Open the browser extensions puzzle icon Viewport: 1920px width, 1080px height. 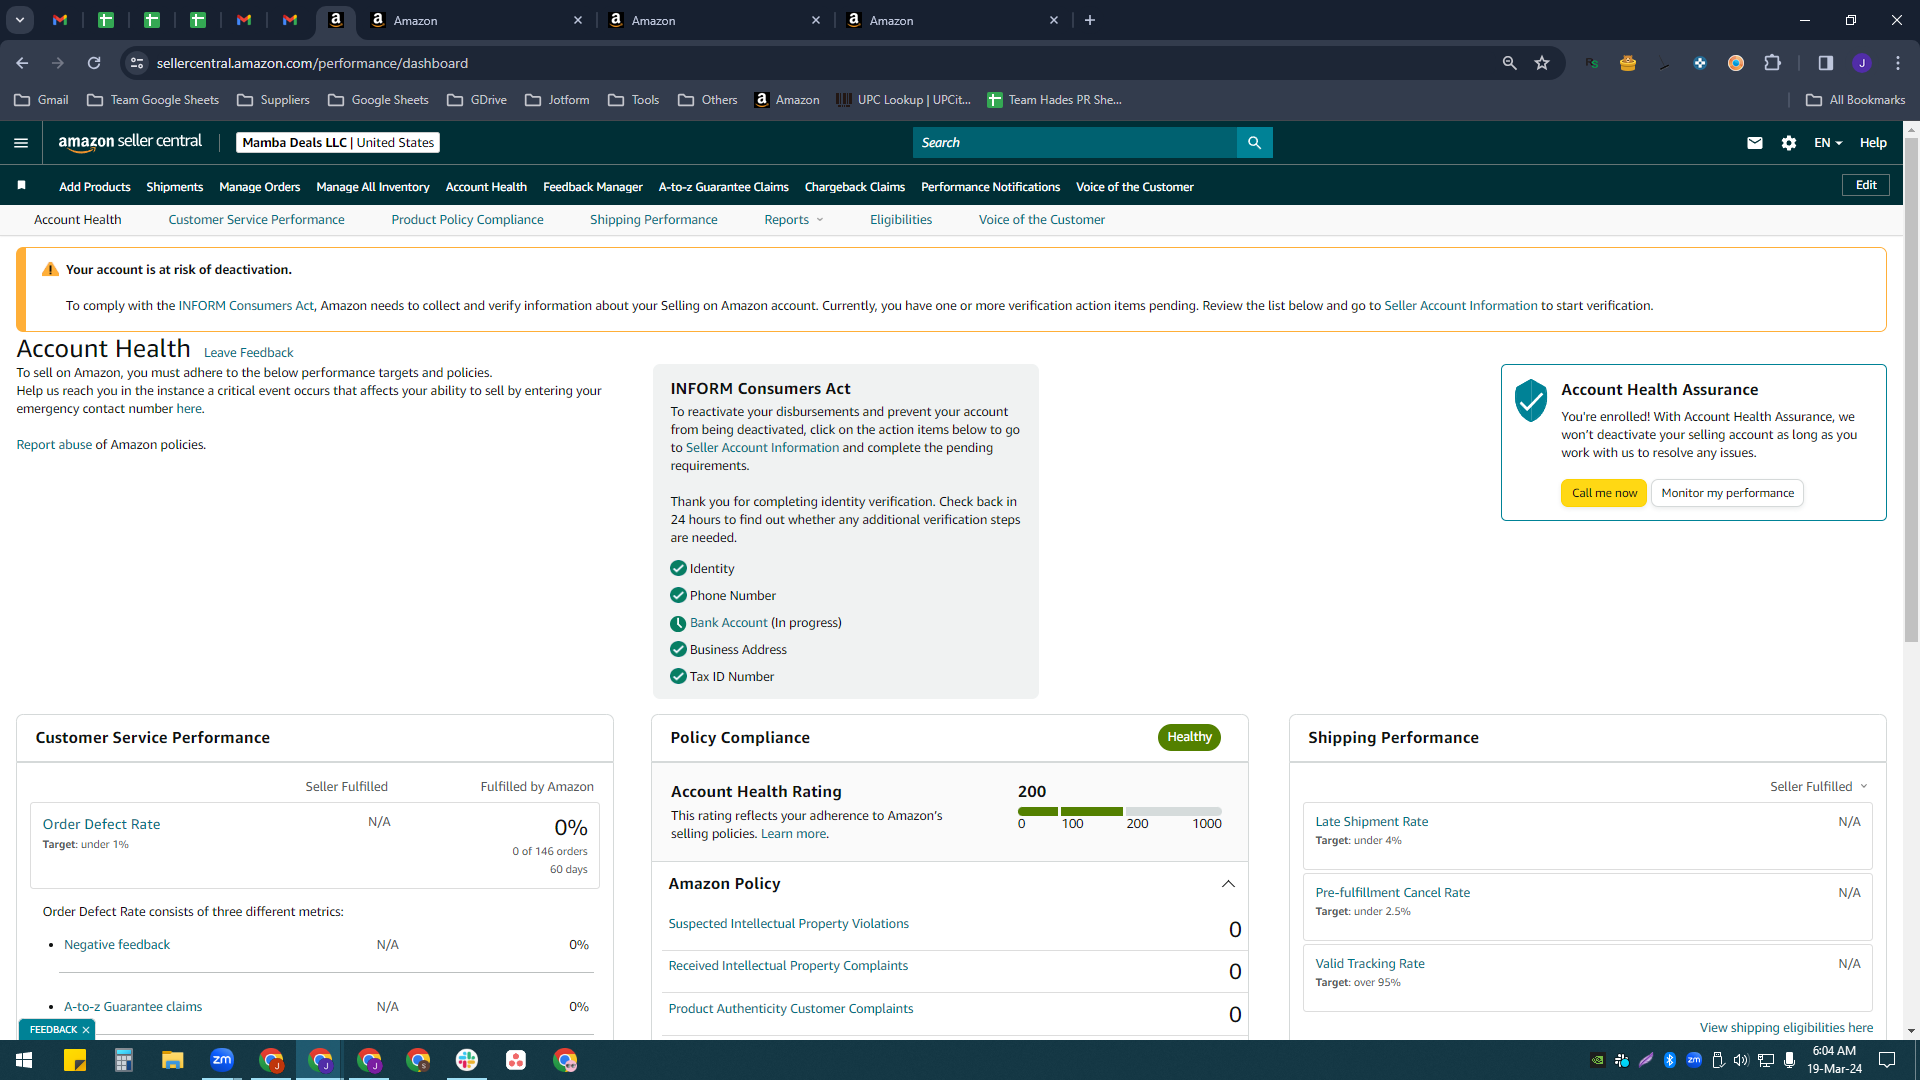pos(1773,63)
